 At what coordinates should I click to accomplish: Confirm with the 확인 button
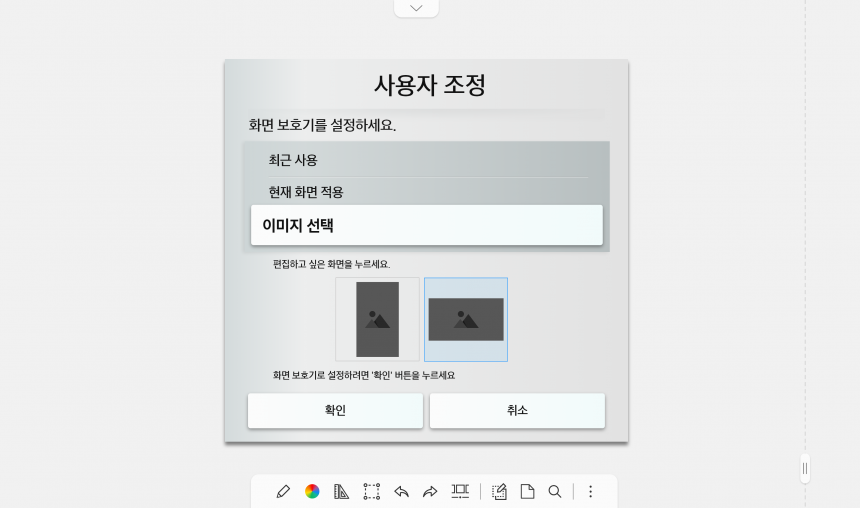click(x=335, y=410)
